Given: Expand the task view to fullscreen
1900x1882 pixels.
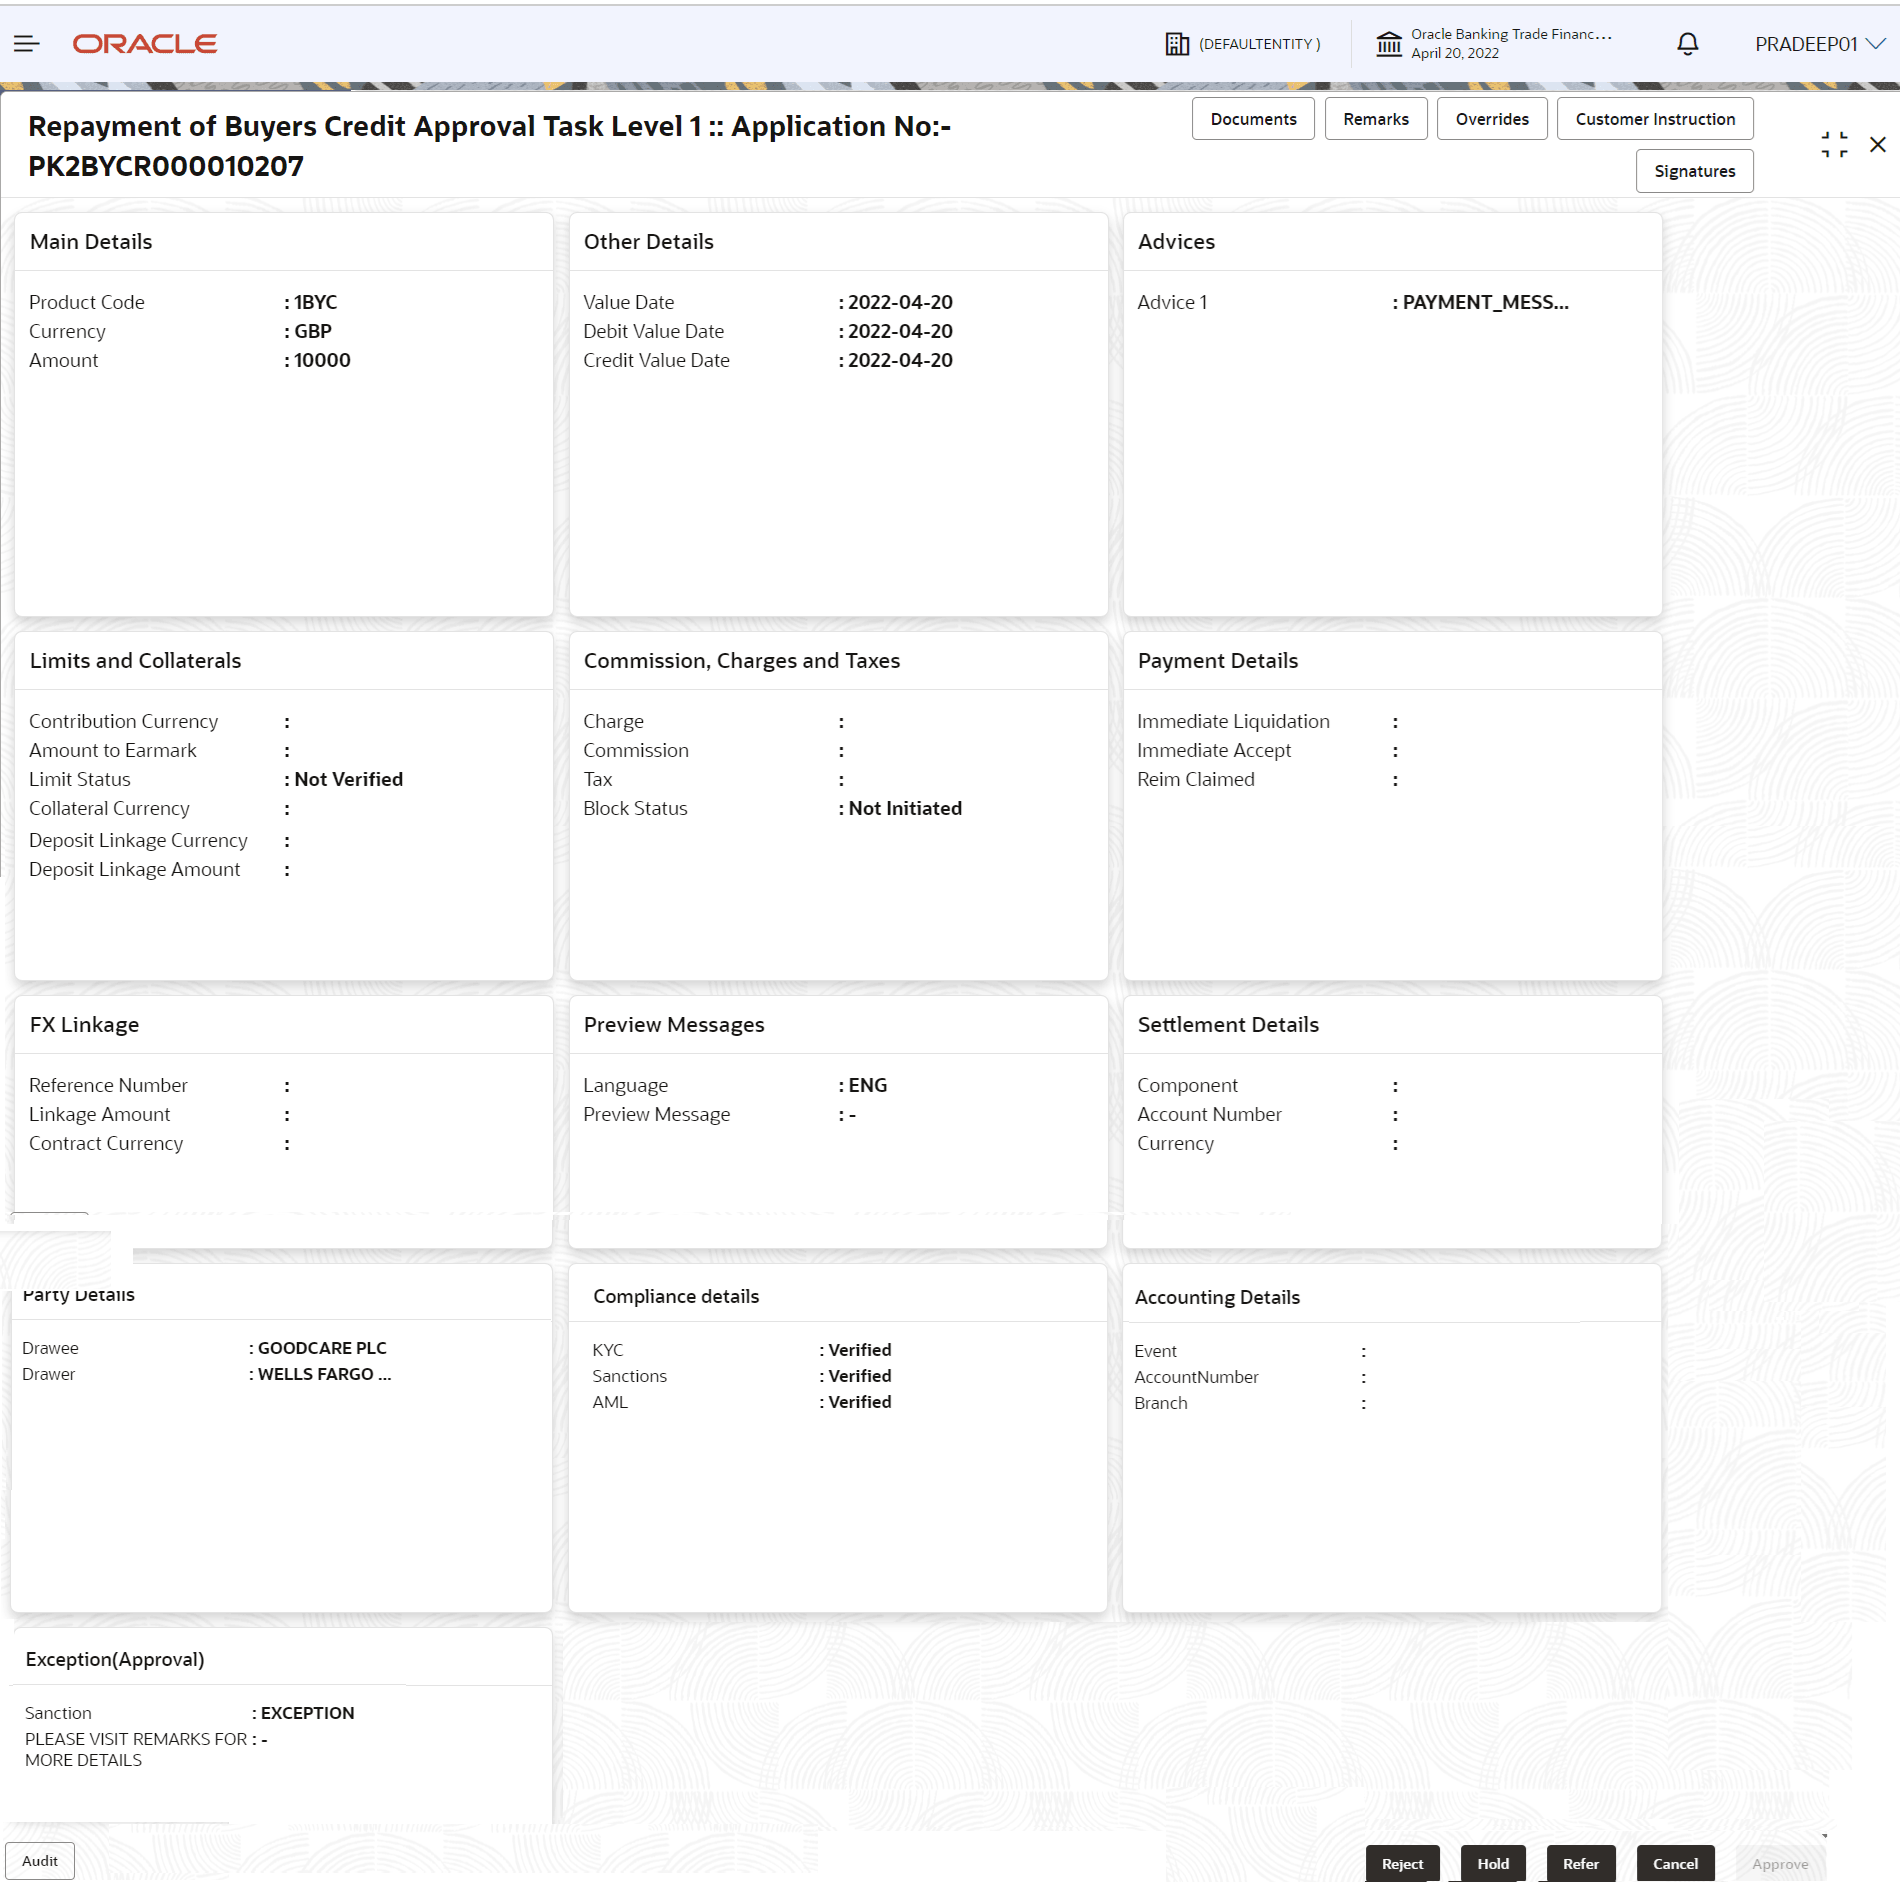Looking at the screenshot, I should point(1834,143).
